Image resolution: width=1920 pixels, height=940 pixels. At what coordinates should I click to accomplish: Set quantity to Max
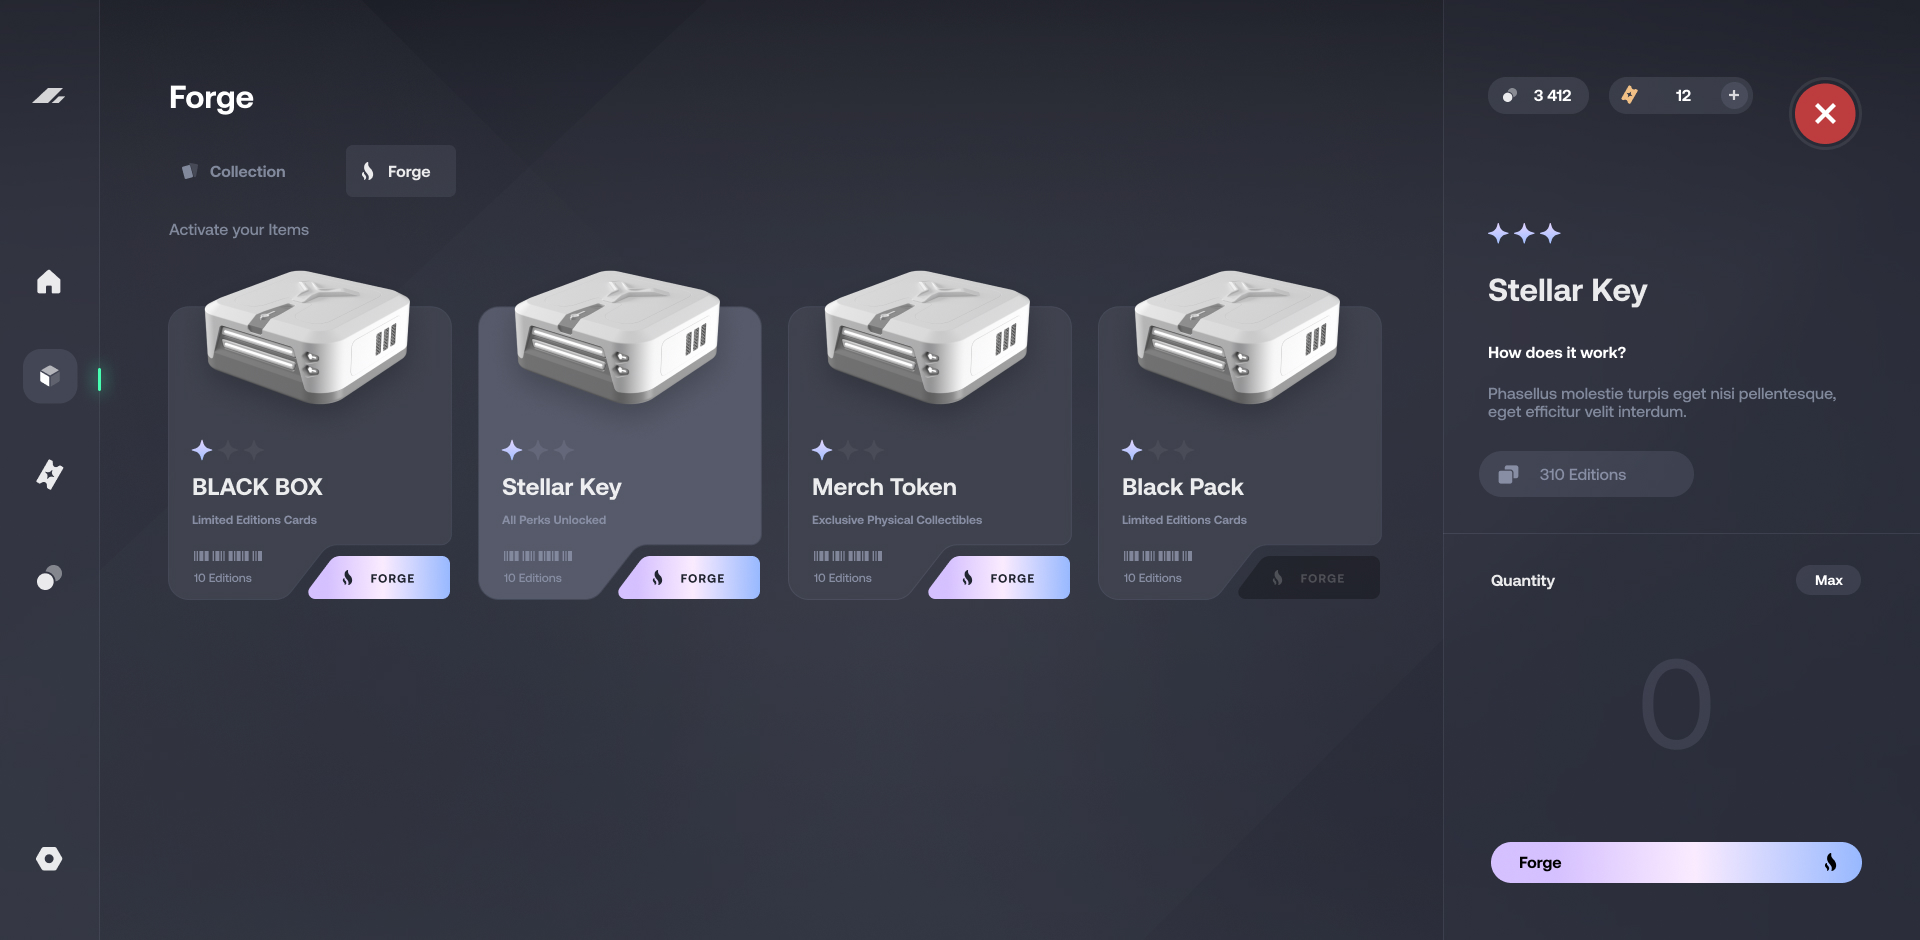point(1828,580)
